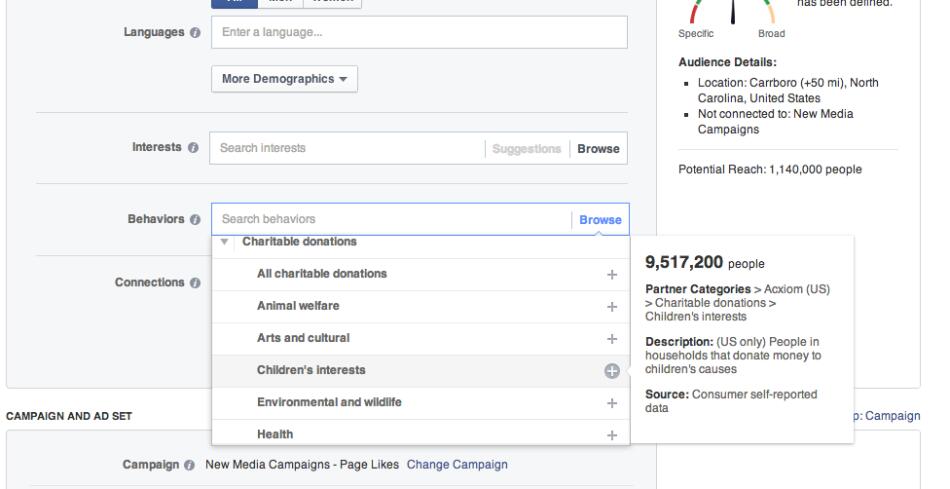Viewport: 950px width, 489px height.
Task: Add All charitable donations with plus icon
Action: pyautogui.click(x=612, y=274)
